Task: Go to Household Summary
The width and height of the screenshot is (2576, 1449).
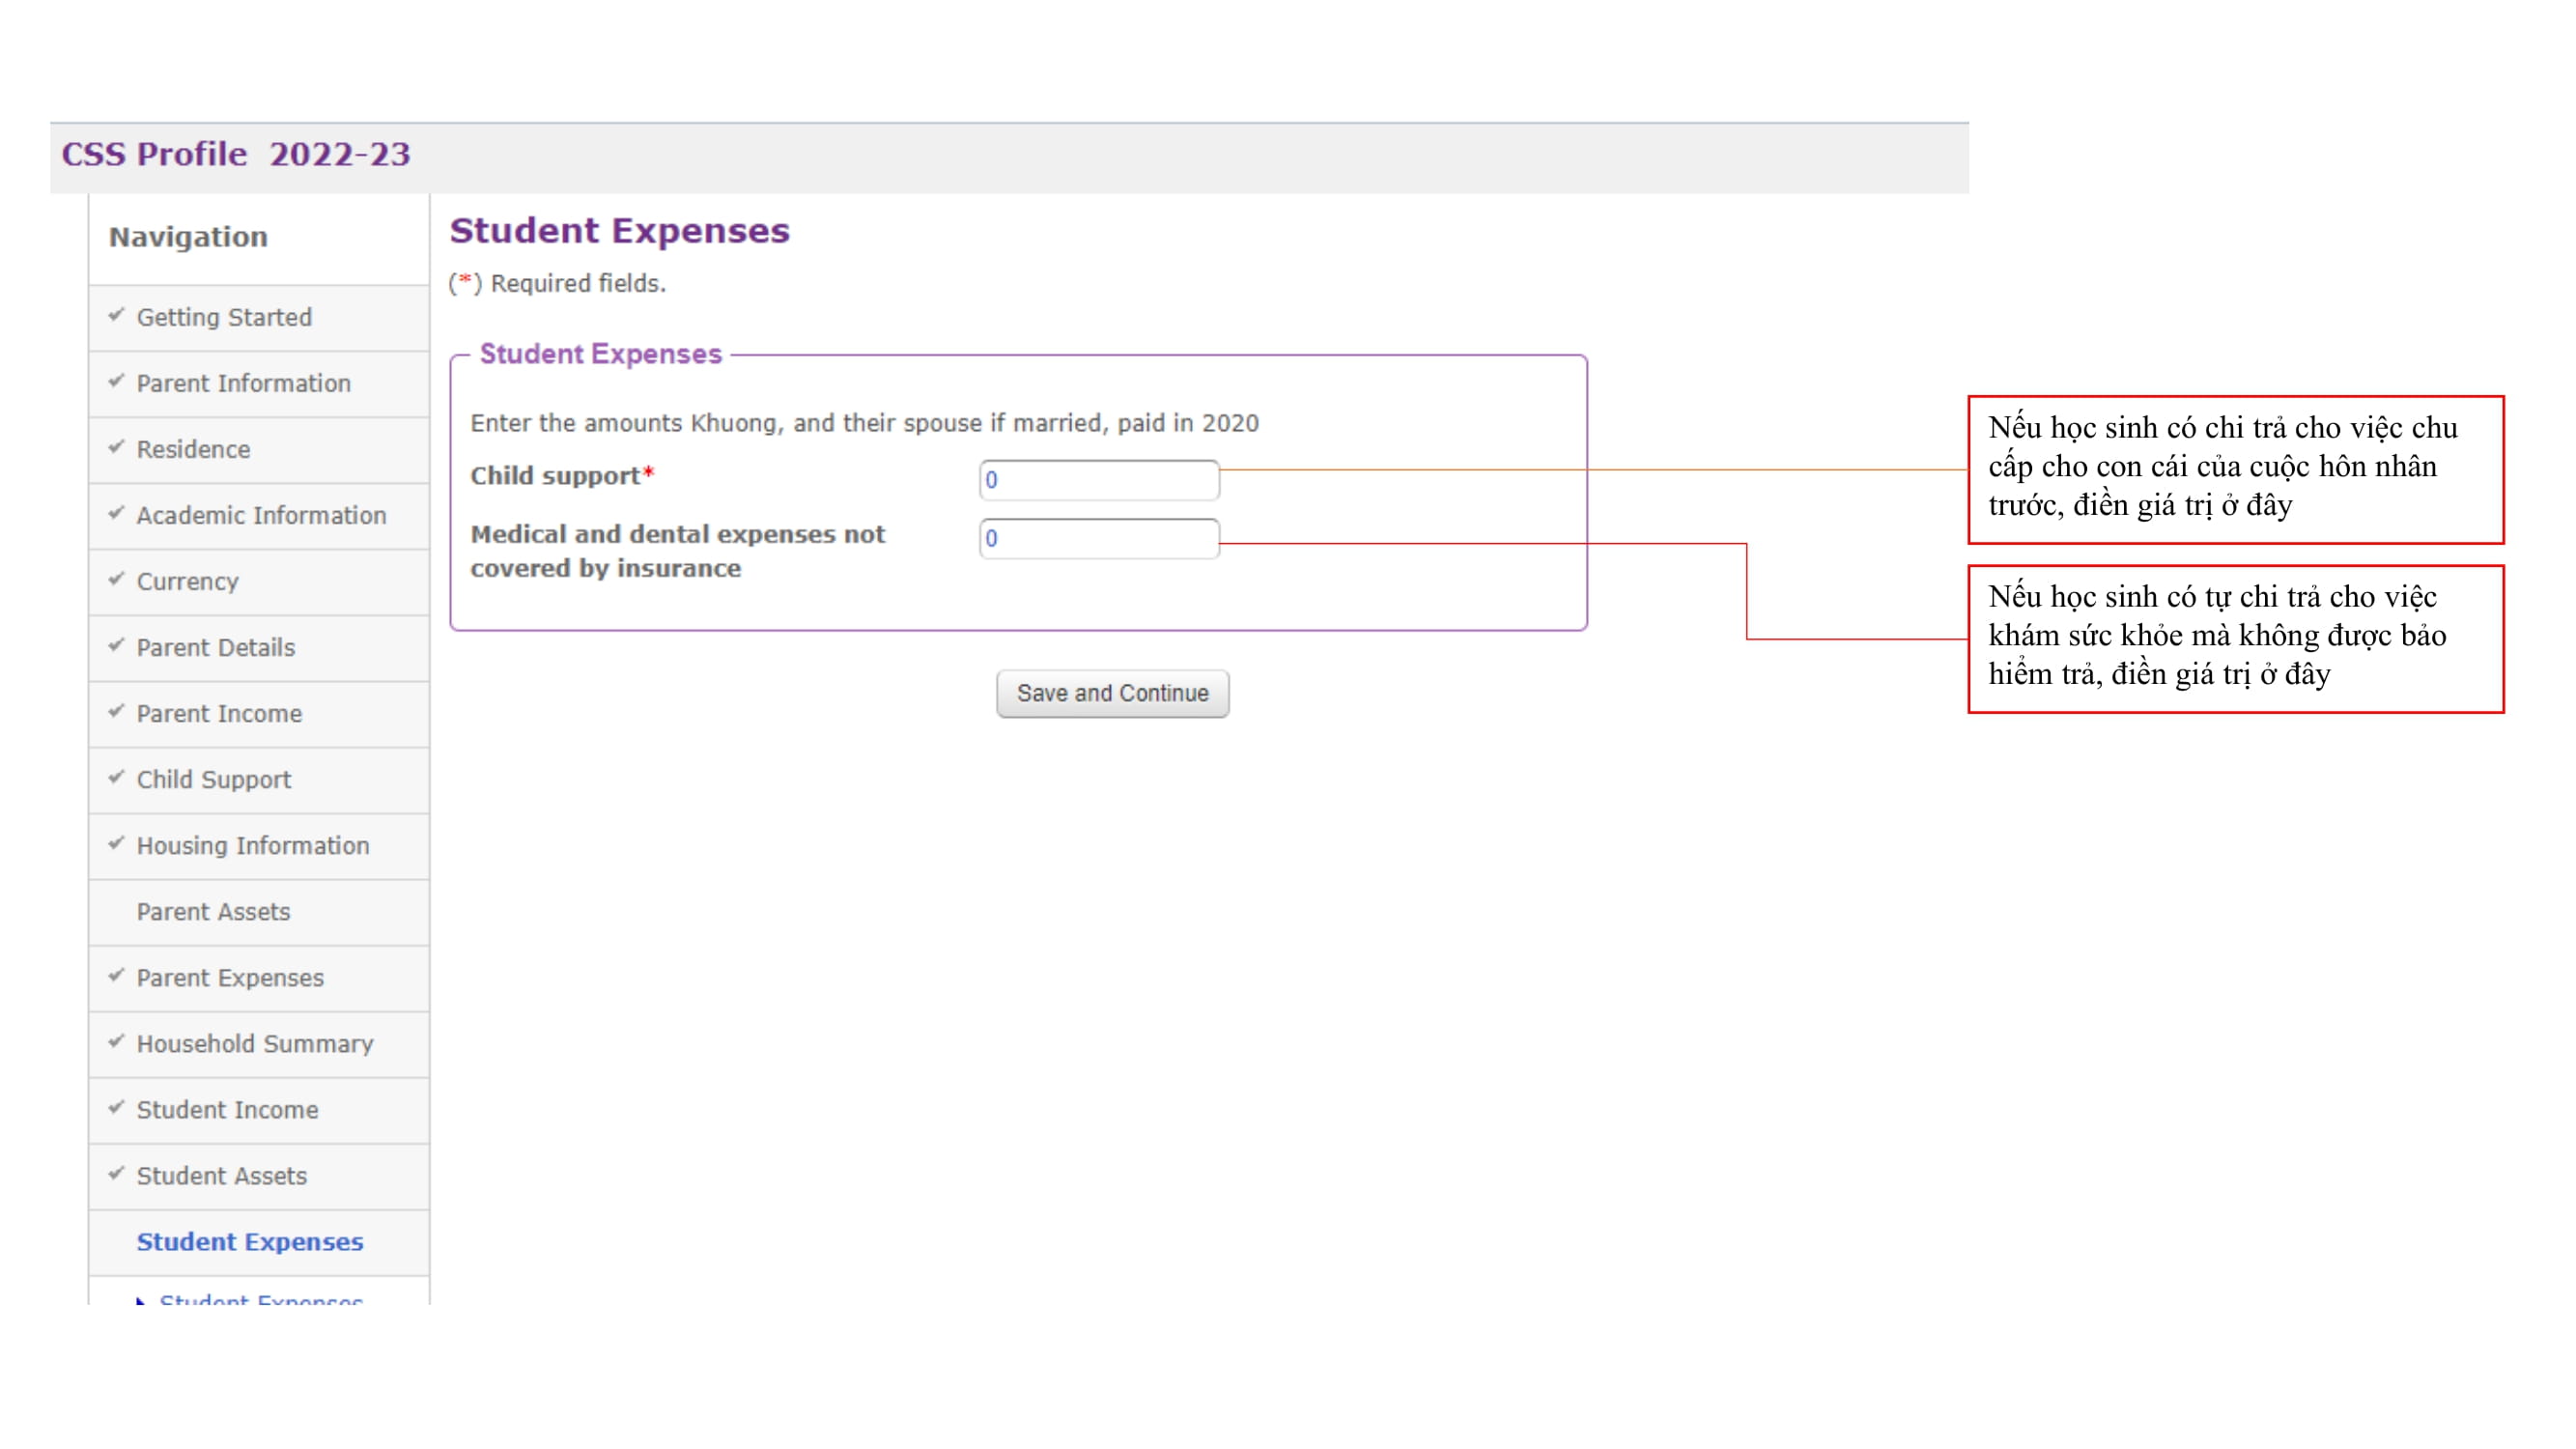Action: (254, 1043)
